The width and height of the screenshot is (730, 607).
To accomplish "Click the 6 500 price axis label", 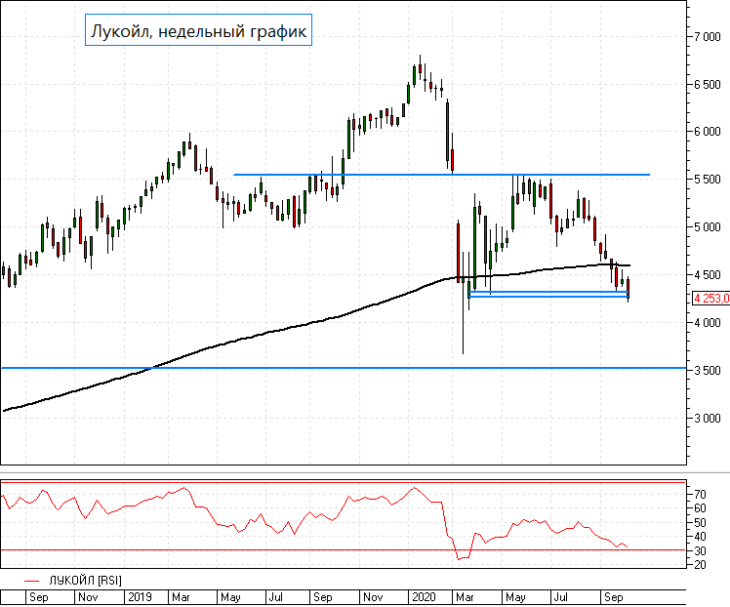I will (x=708, y=85).
